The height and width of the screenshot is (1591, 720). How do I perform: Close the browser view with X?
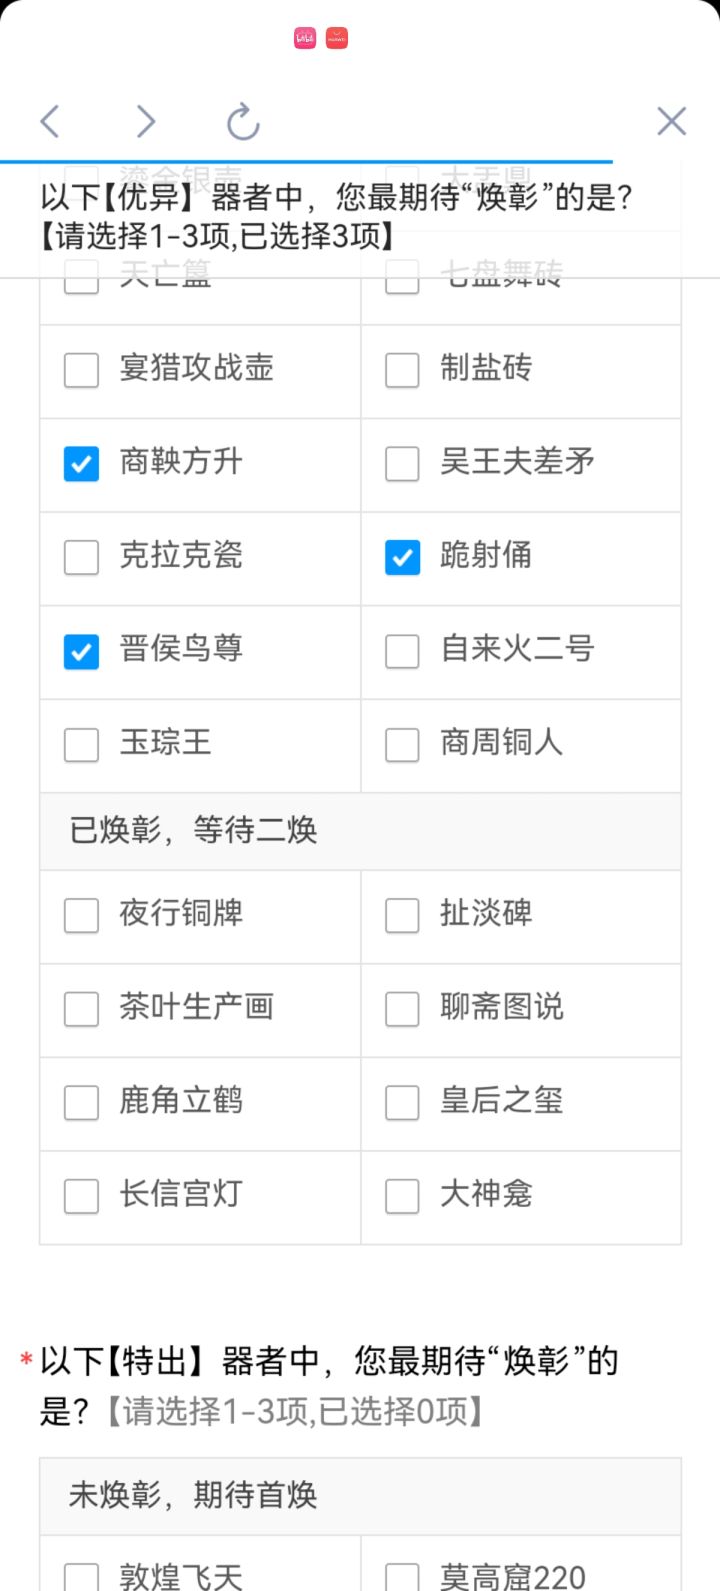pyautogui.click(x=671, y=122)
